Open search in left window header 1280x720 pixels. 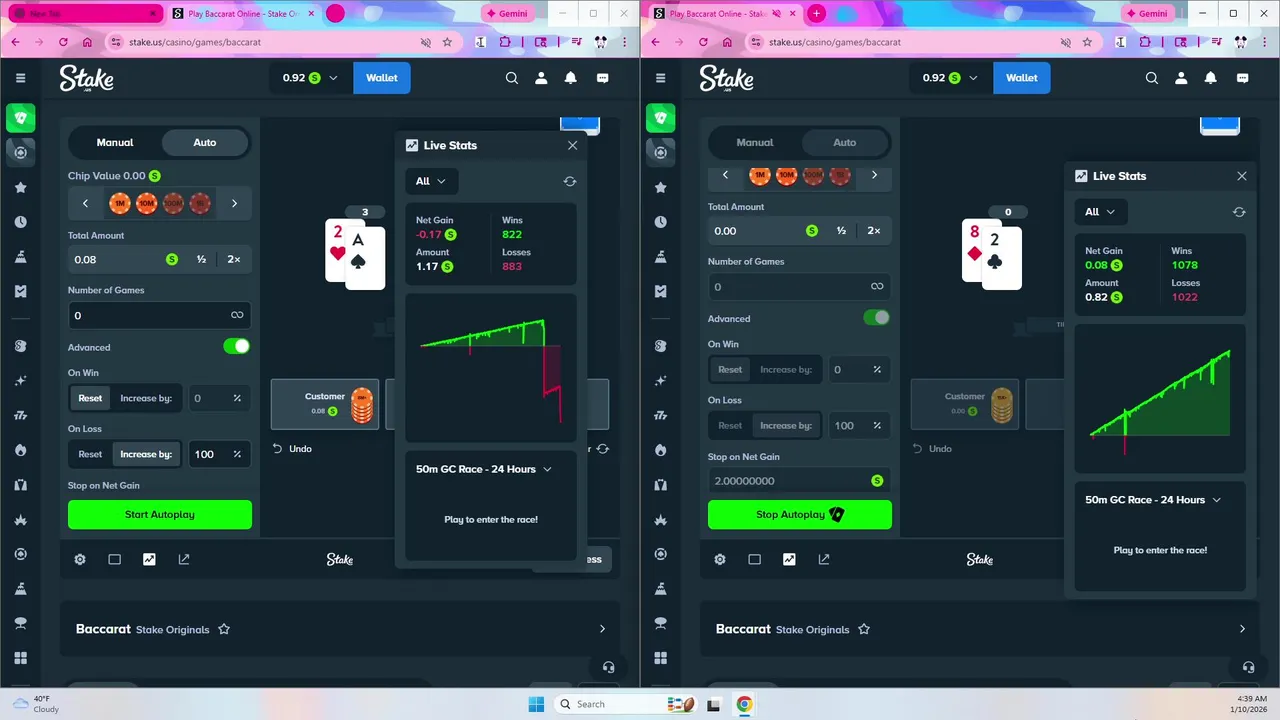tap(512, 78)
